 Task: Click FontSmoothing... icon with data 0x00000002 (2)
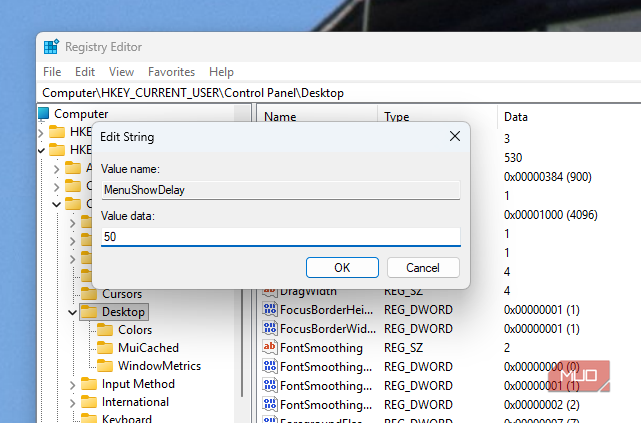click(x=270, y=404)
